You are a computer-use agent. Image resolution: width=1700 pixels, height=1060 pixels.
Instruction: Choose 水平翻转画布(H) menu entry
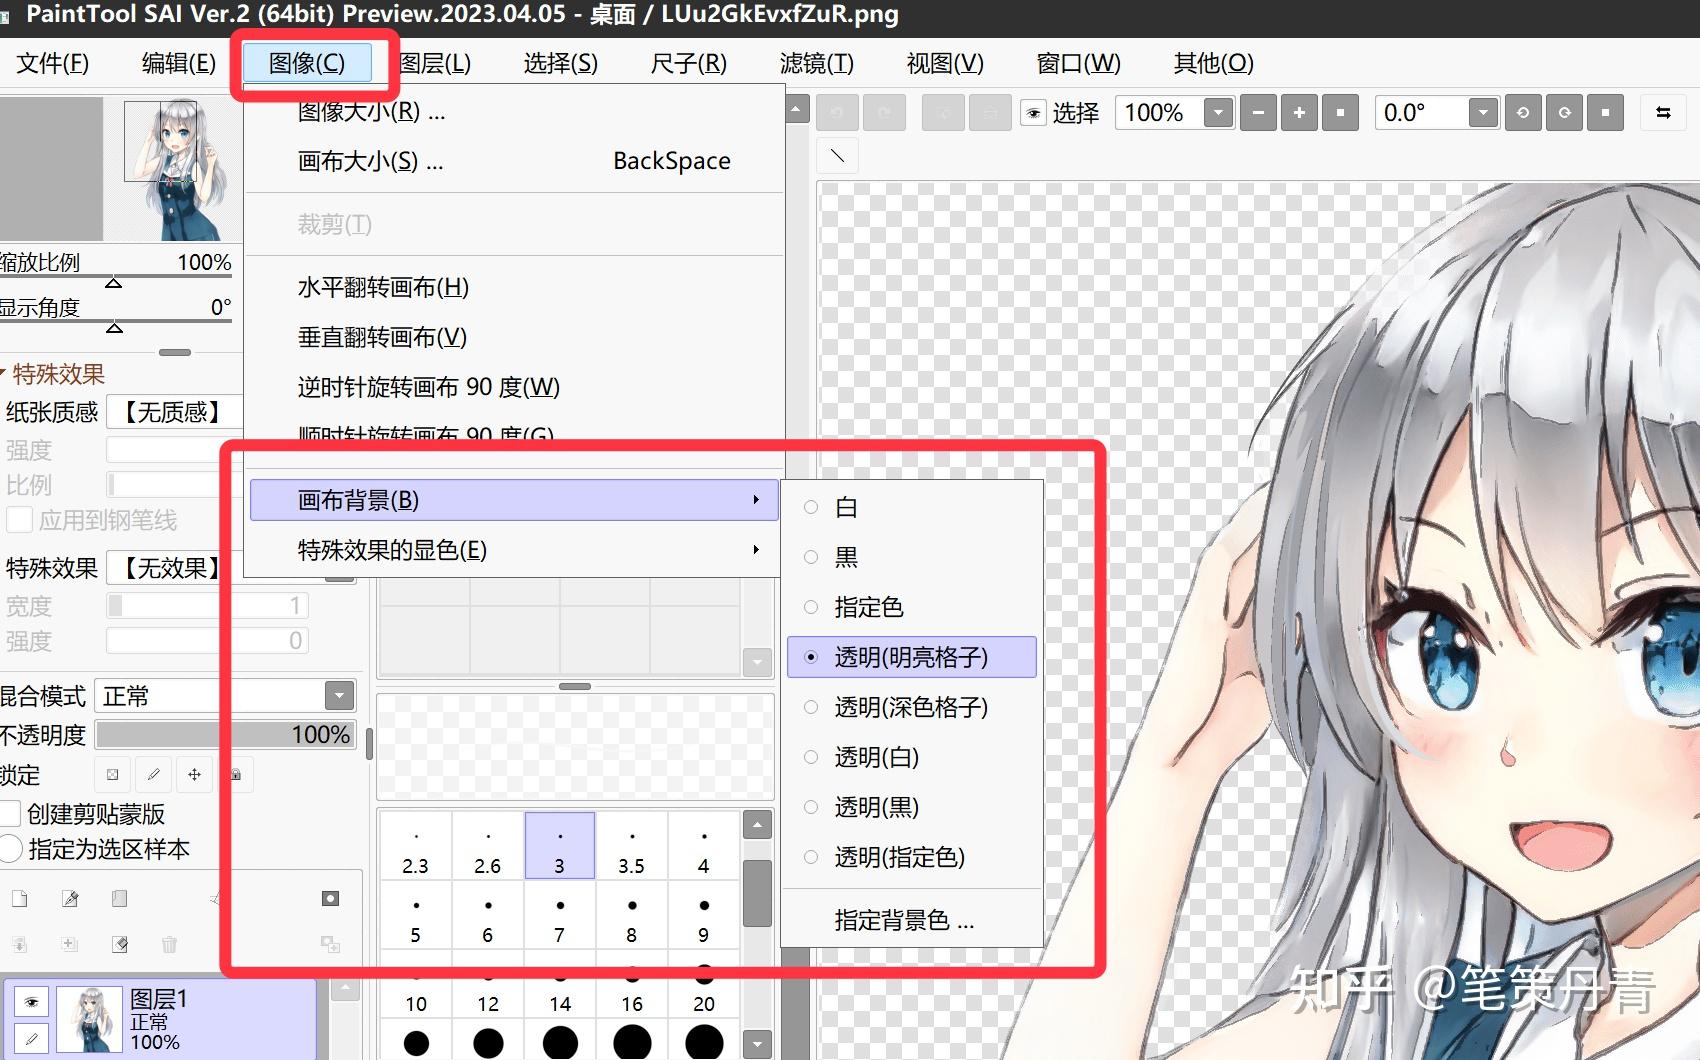coord(514,287)
